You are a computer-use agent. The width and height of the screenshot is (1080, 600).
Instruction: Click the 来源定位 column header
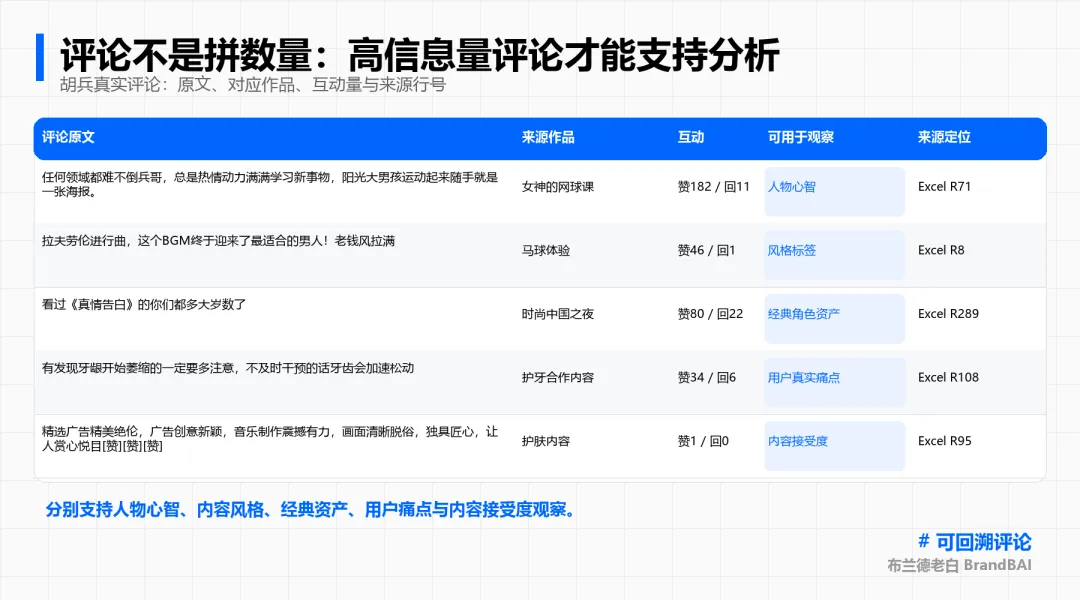[x=944, y=137]
